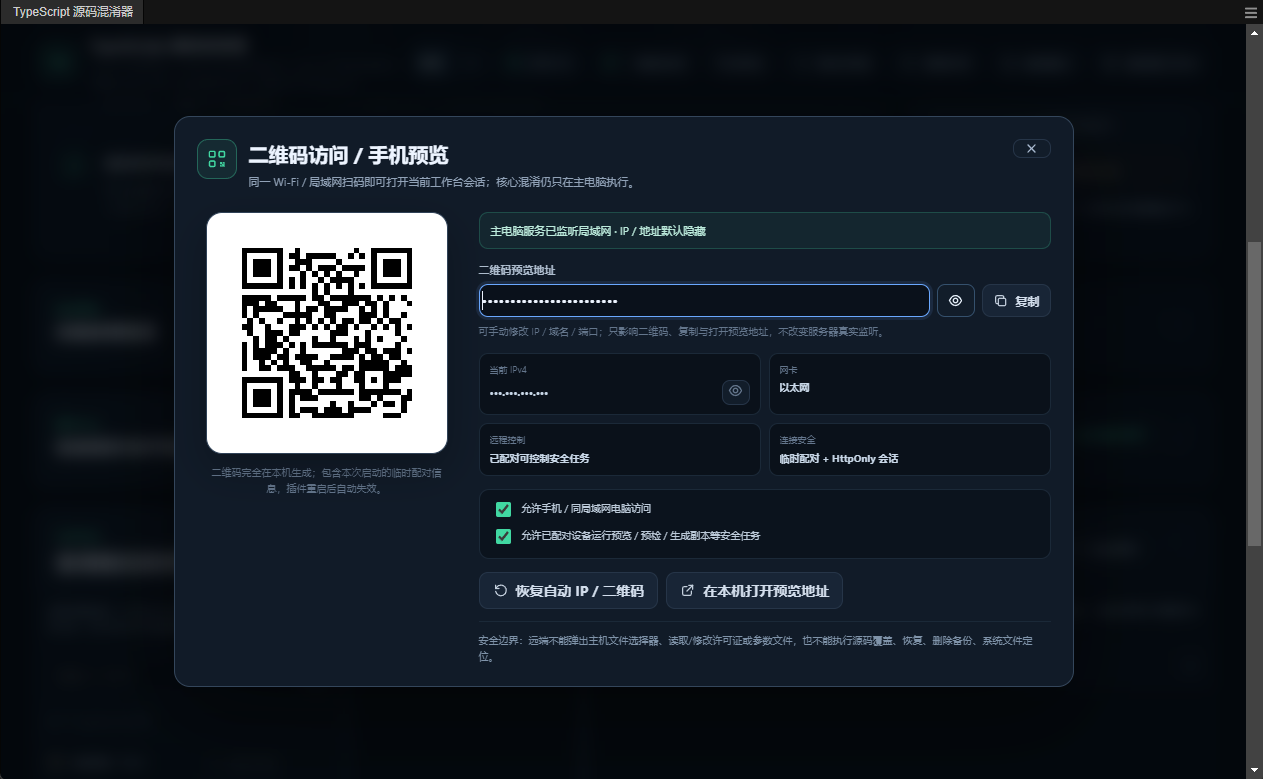The image size is (1263, 779).
Task: Click the scrollbar down arrow
Action: coord(1254,770)
